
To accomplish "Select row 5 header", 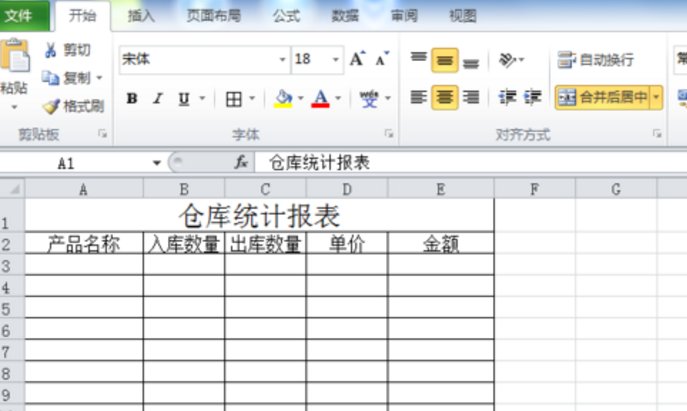I will tap(12, 308).
